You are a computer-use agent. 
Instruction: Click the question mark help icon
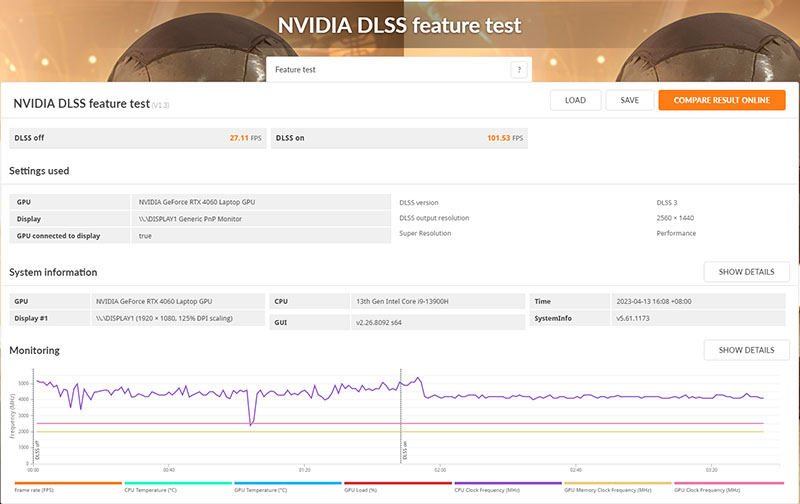tap(518, 70)
